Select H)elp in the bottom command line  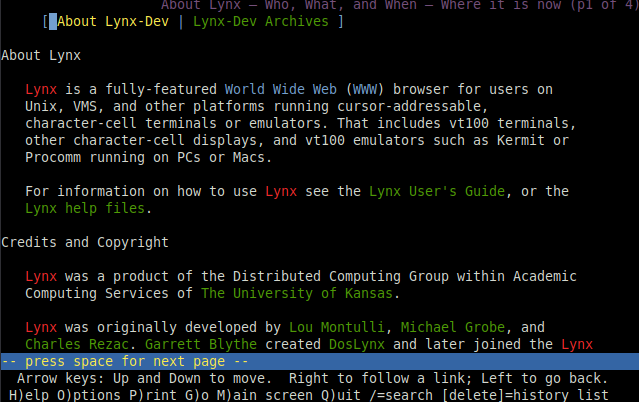tap(29, 395)
